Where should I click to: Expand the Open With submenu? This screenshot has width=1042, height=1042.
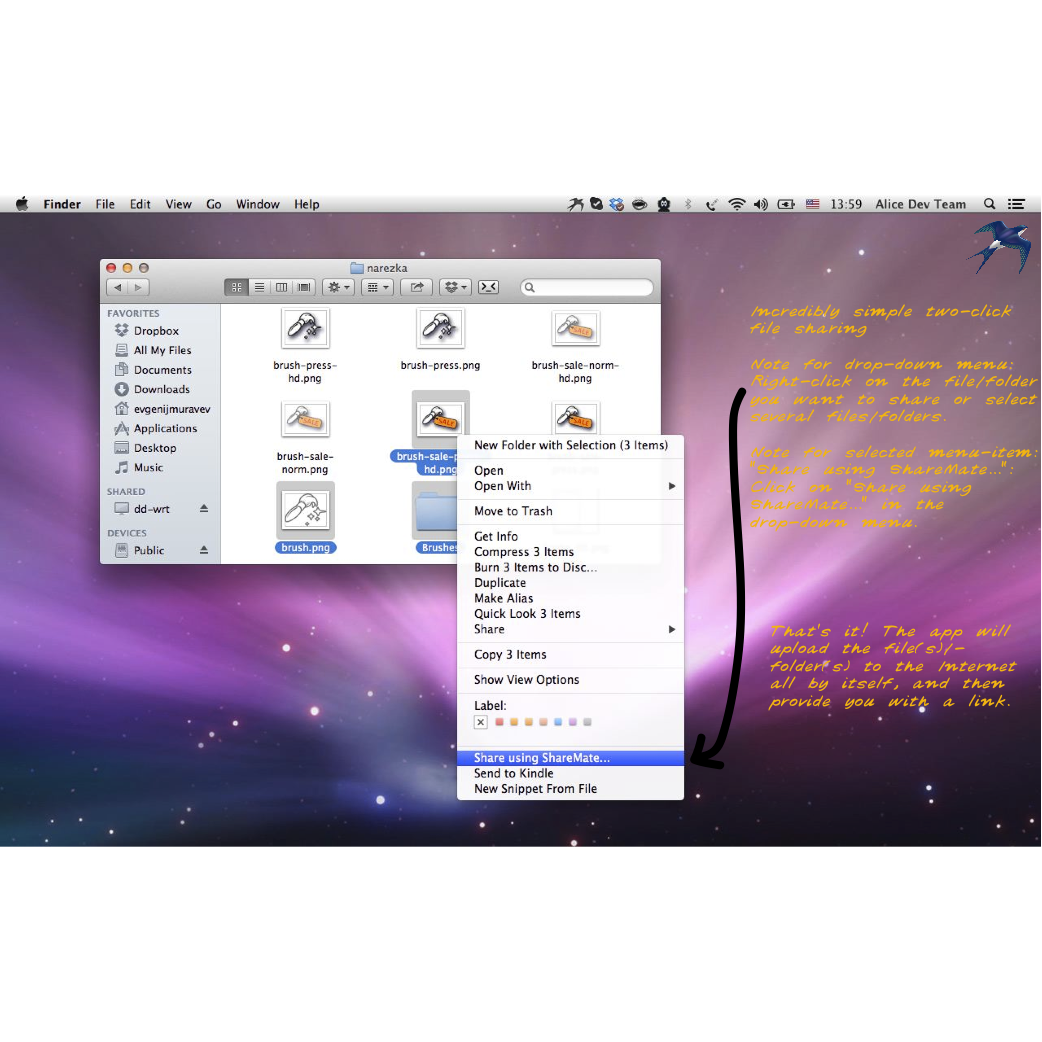(571, 486)
